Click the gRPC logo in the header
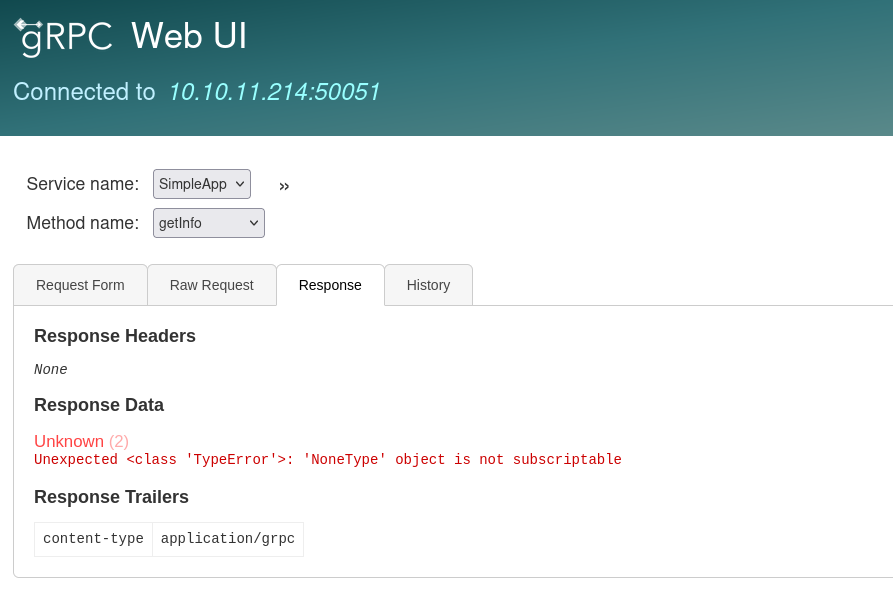Image resolution: width=893 pixels, height=592 pixels. 64,37
